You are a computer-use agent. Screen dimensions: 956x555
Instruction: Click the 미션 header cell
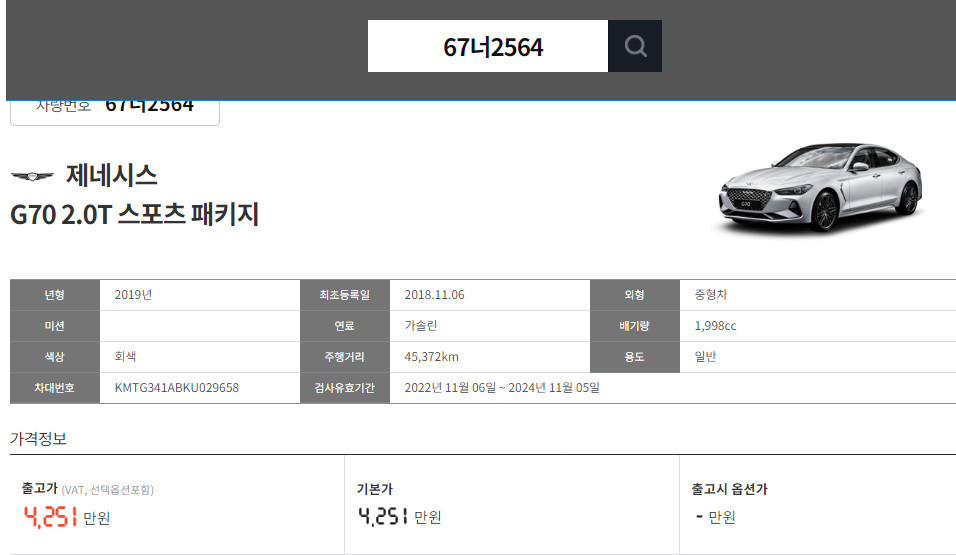55,326
